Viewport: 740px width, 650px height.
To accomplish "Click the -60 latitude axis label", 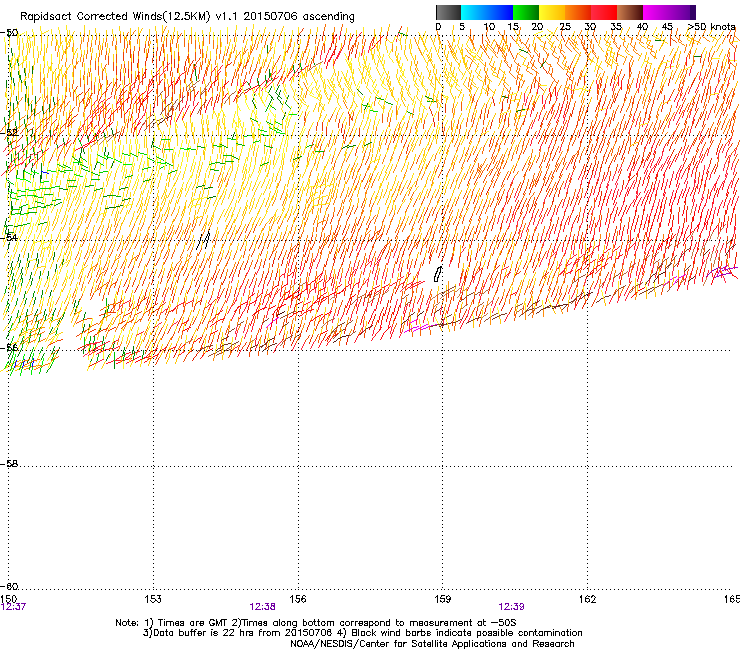I will click(9, 586).
